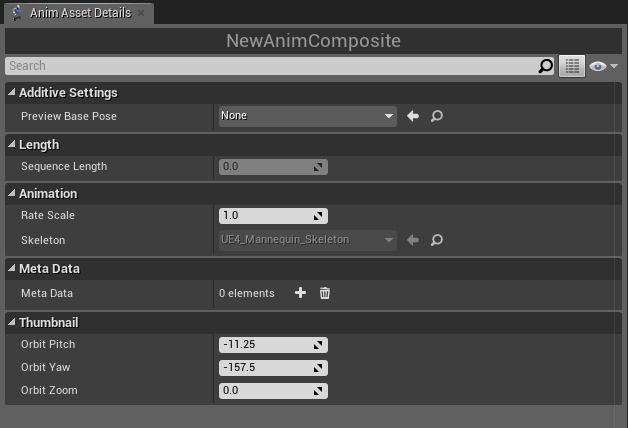Screen dimensions: 628x428
Task: Use selected asset arrow for Preview Base Pose
Action: pyautogui.click(x=413, y=116)
